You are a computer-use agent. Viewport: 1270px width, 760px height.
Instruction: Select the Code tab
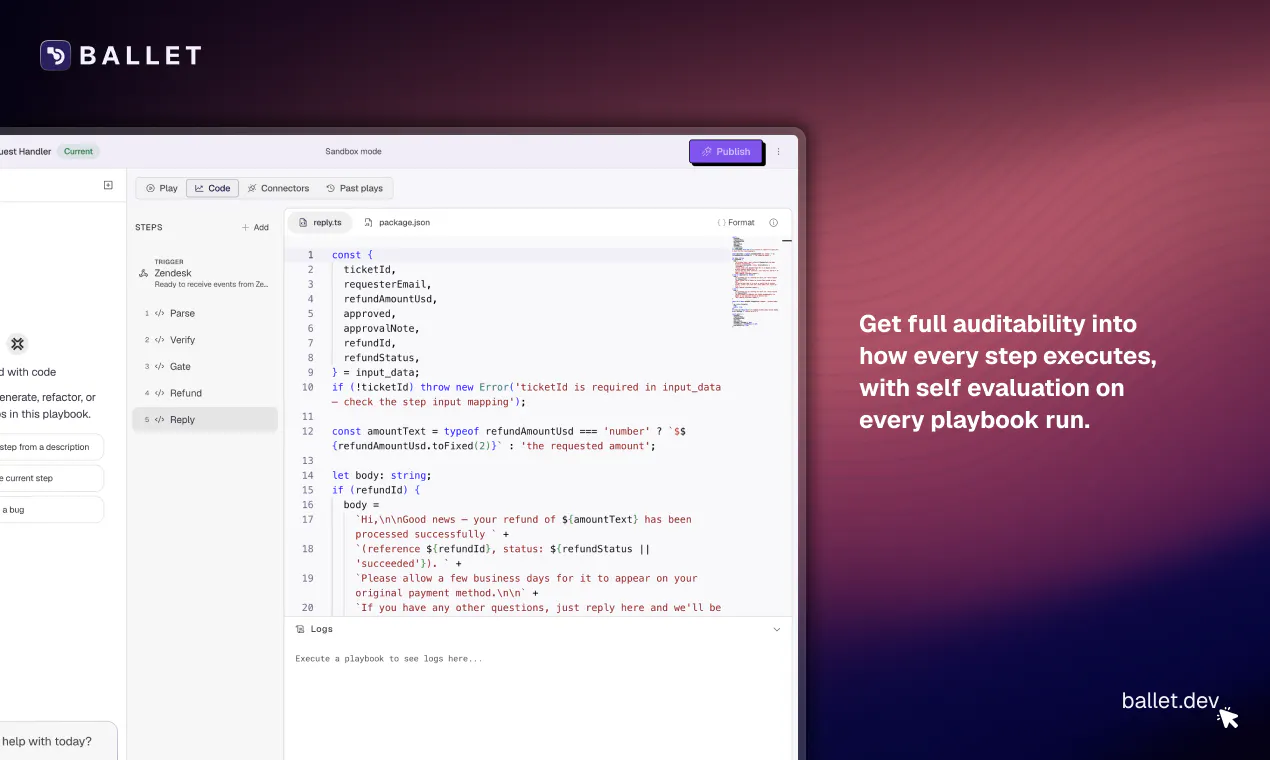point(212,188)
